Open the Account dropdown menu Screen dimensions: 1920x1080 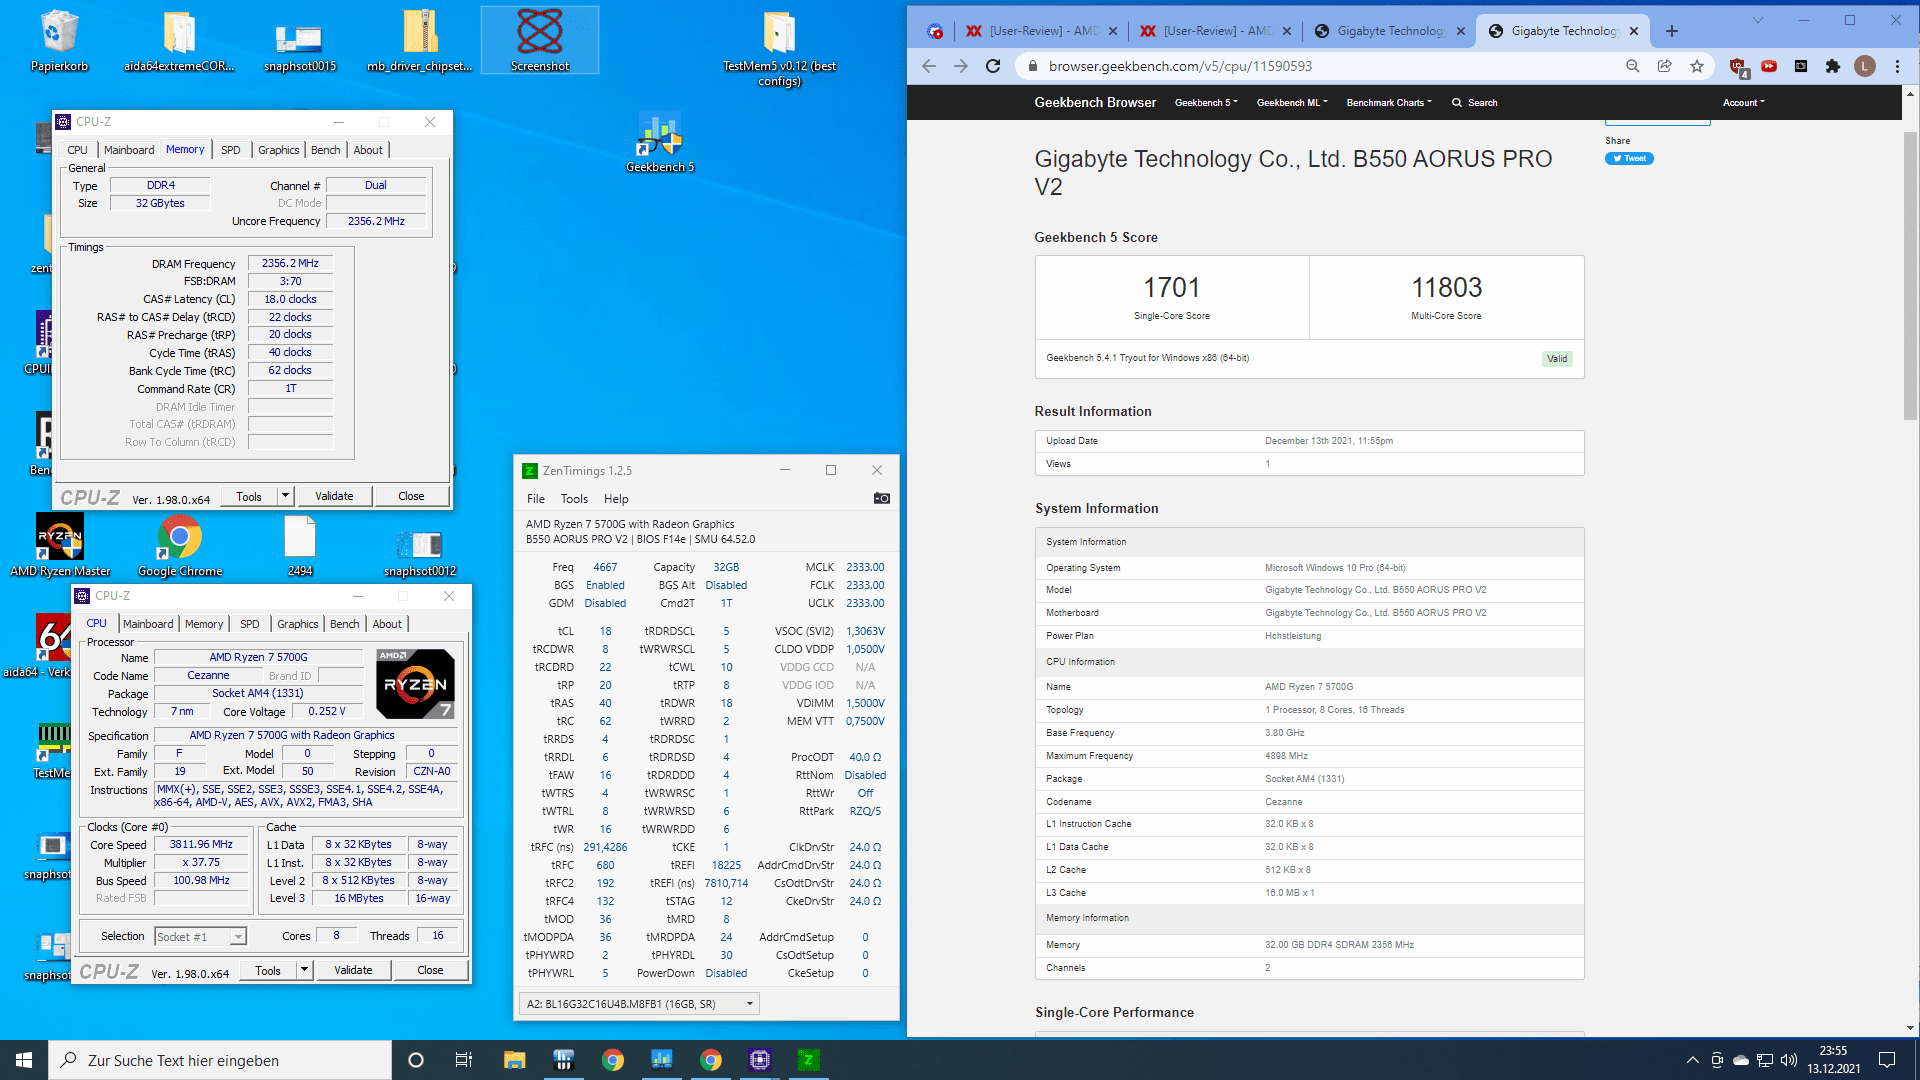1743,103
